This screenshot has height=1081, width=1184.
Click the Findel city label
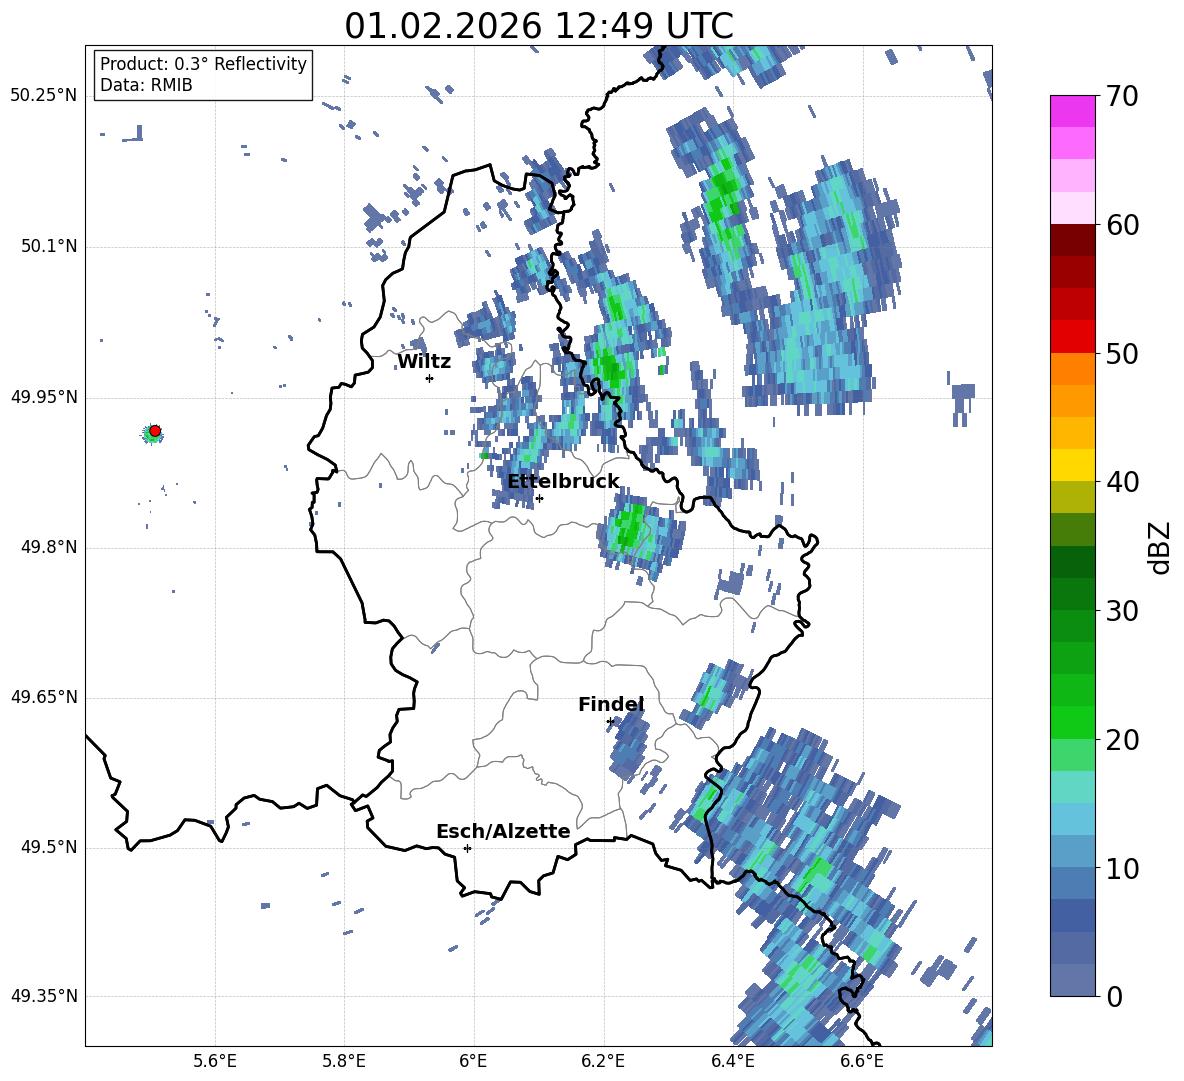click(611, 704)
